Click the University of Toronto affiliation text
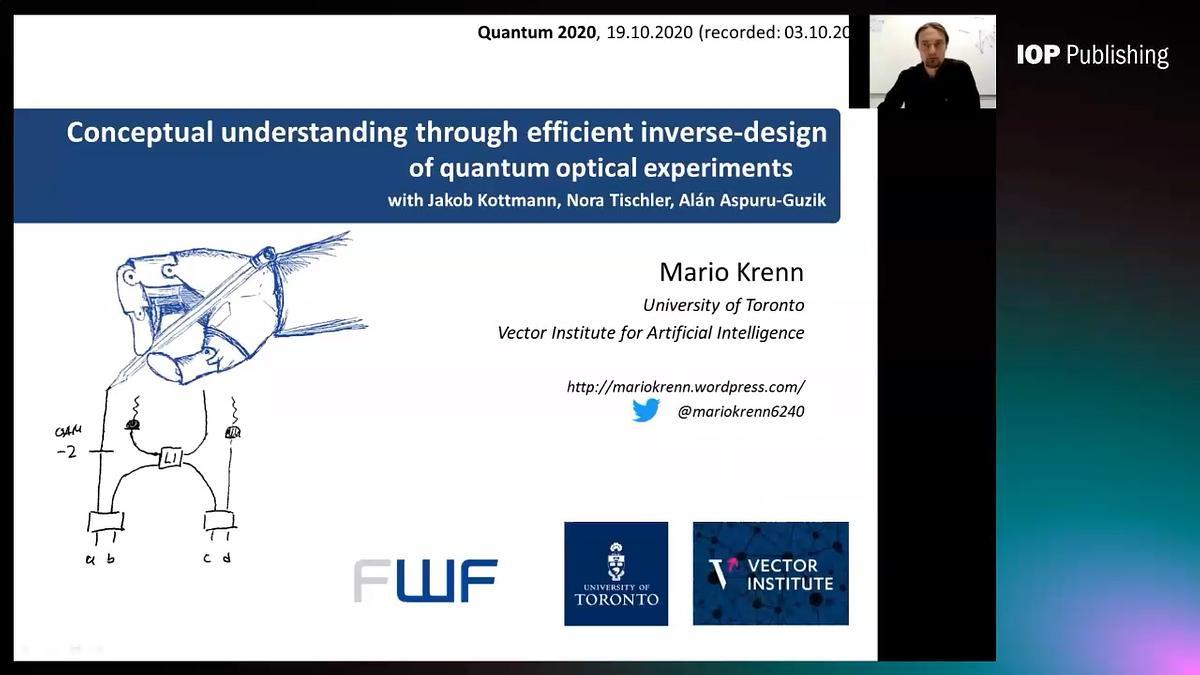Viewport: 1200px width, 675px height. (x=723, y=305)
